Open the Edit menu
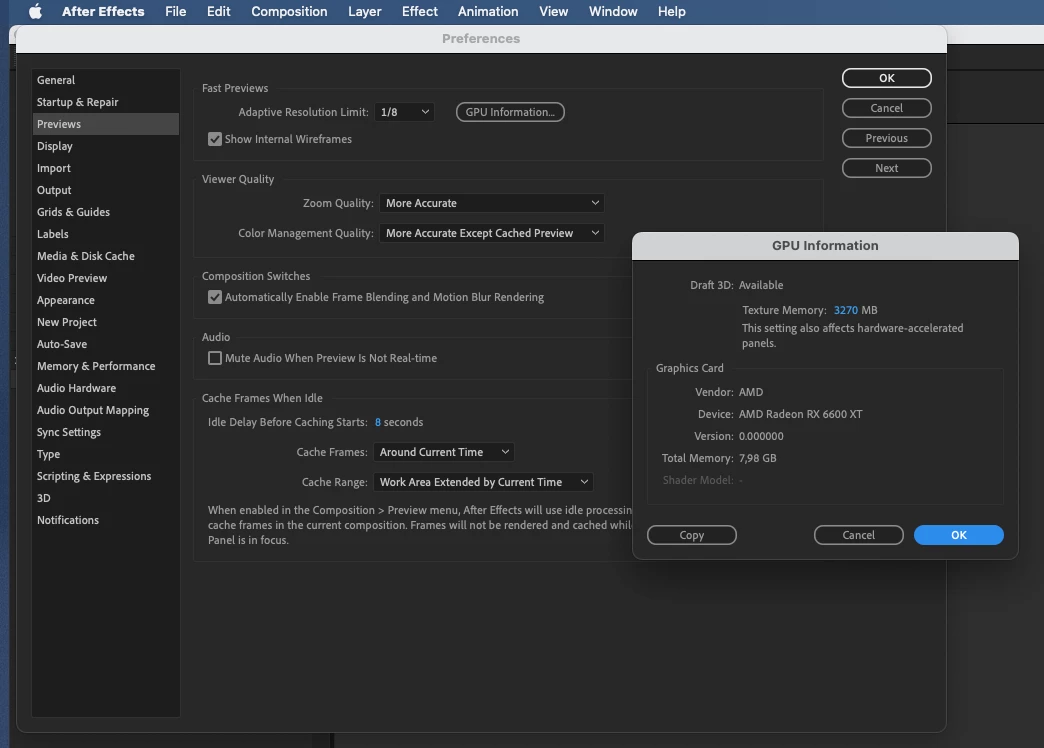Screen dimensions: 1044x748 (218, 11)
